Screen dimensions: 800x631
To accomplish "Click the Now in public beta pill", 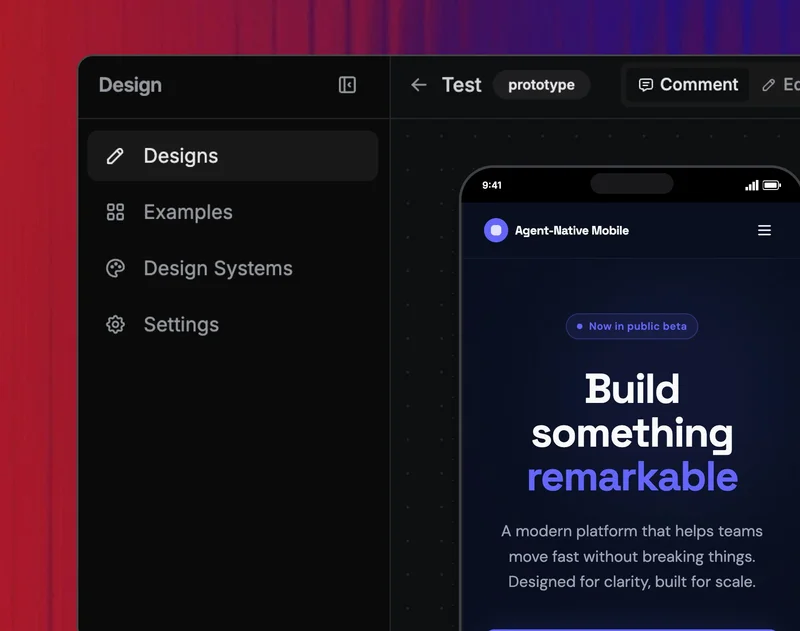I will tap(631, 326).
